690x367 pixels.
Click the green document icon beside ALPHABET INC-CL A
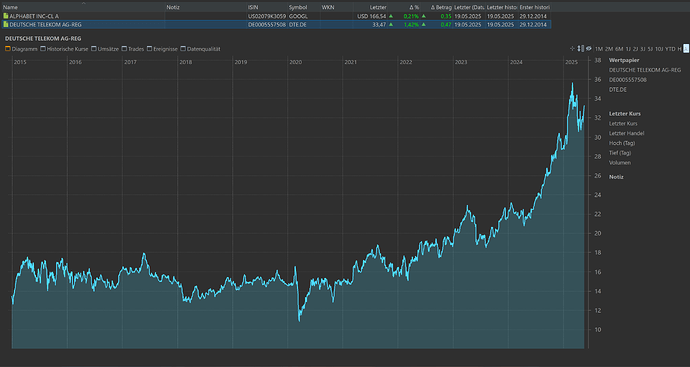6,16
